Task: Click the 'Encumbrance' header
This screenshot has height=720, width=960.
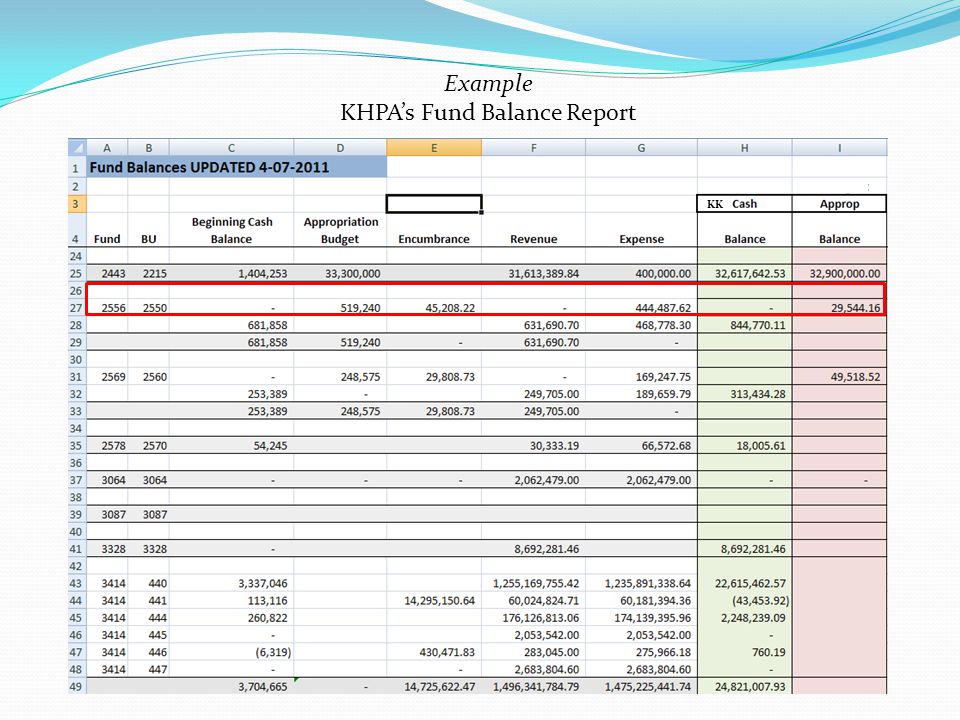Action: pyautogui.click(x=434, y=239)
